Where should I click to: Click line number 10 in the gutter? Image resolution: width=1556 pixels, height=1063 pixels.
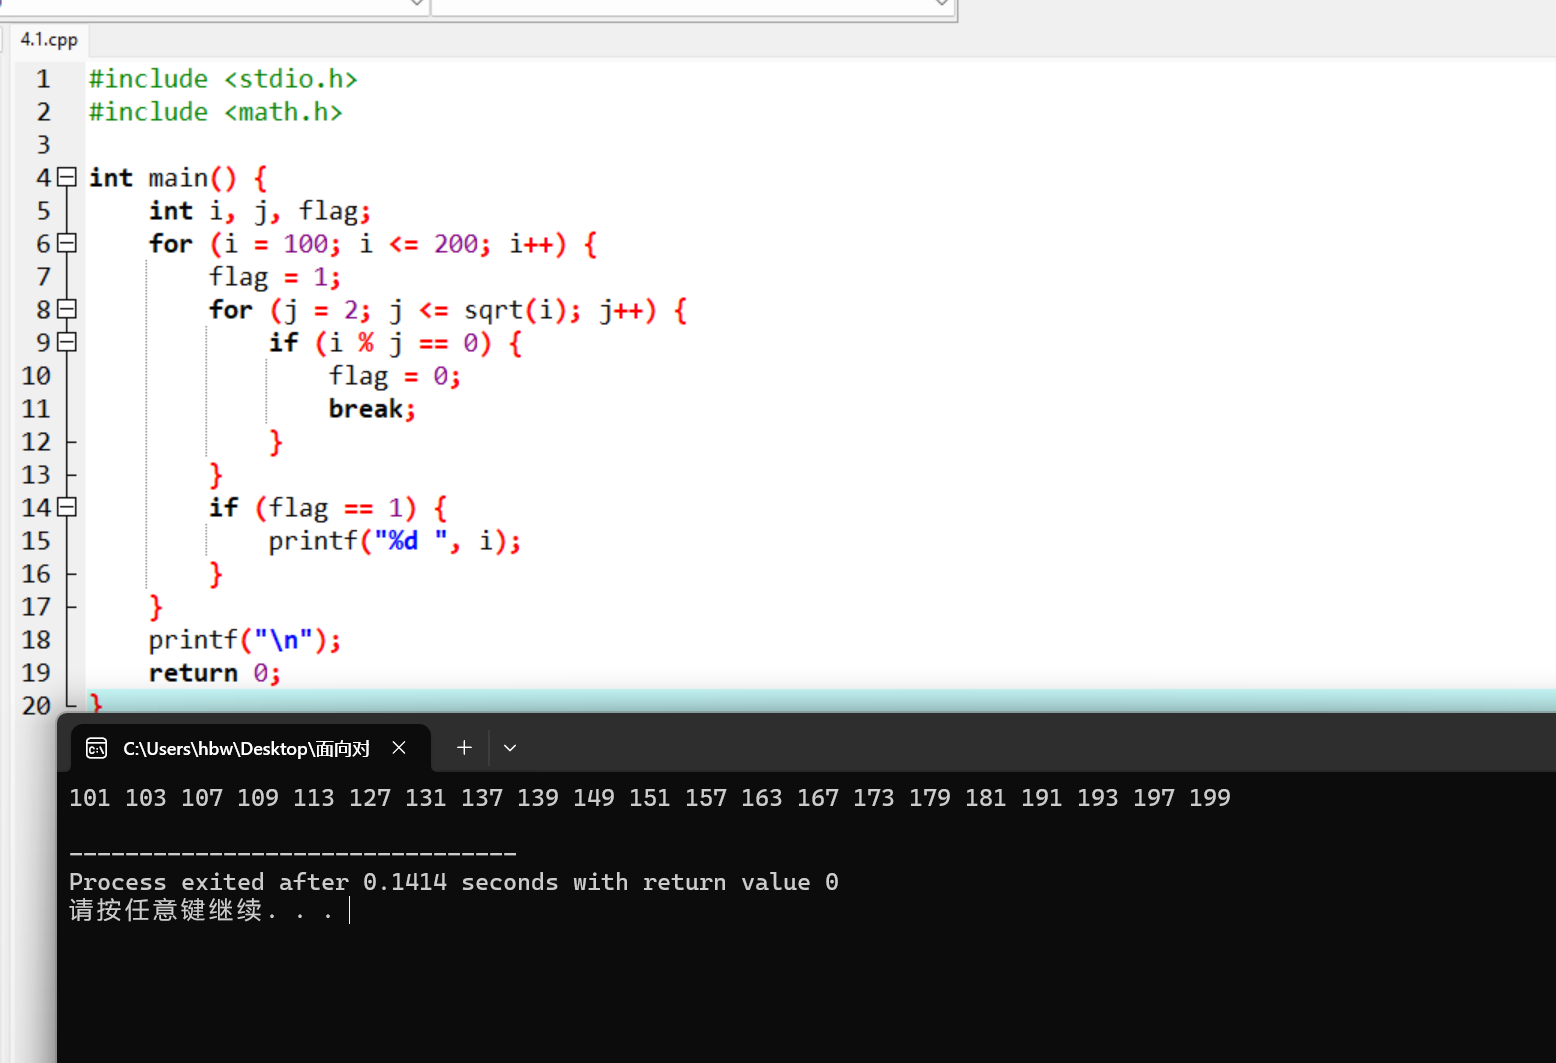pos(36,376)
